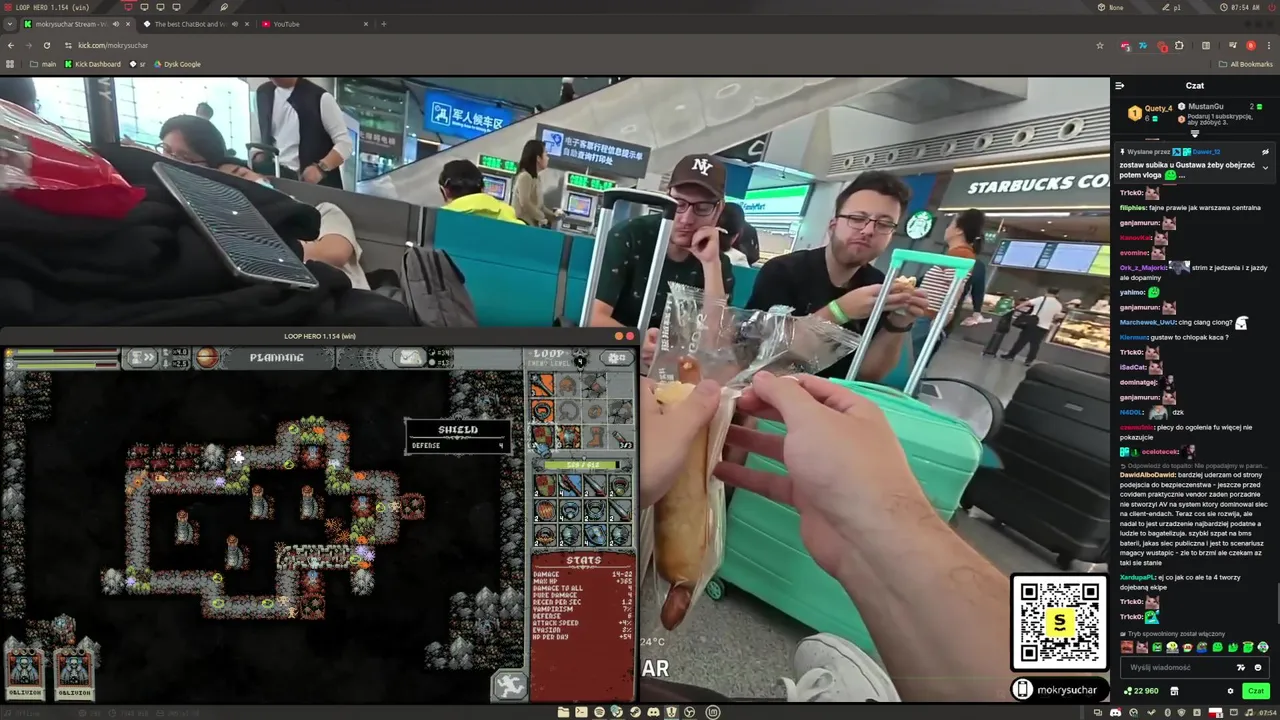Click the XardupaPL username in chat

1138,578
